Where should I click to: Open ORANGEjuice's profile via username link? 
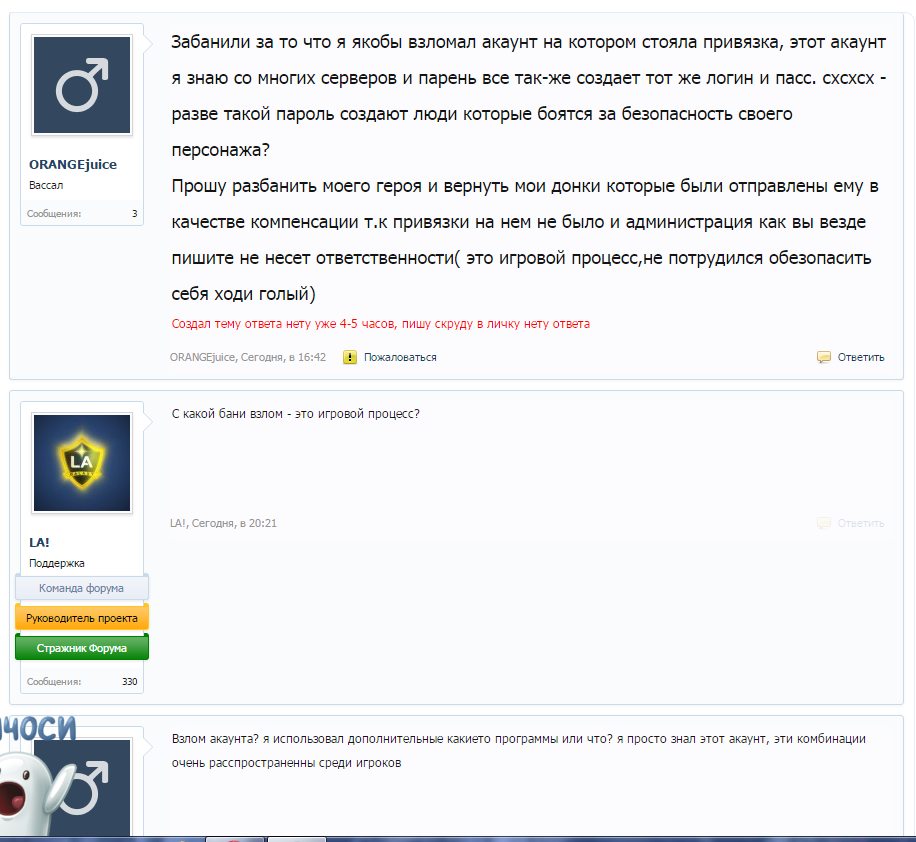tap(72, 164)
